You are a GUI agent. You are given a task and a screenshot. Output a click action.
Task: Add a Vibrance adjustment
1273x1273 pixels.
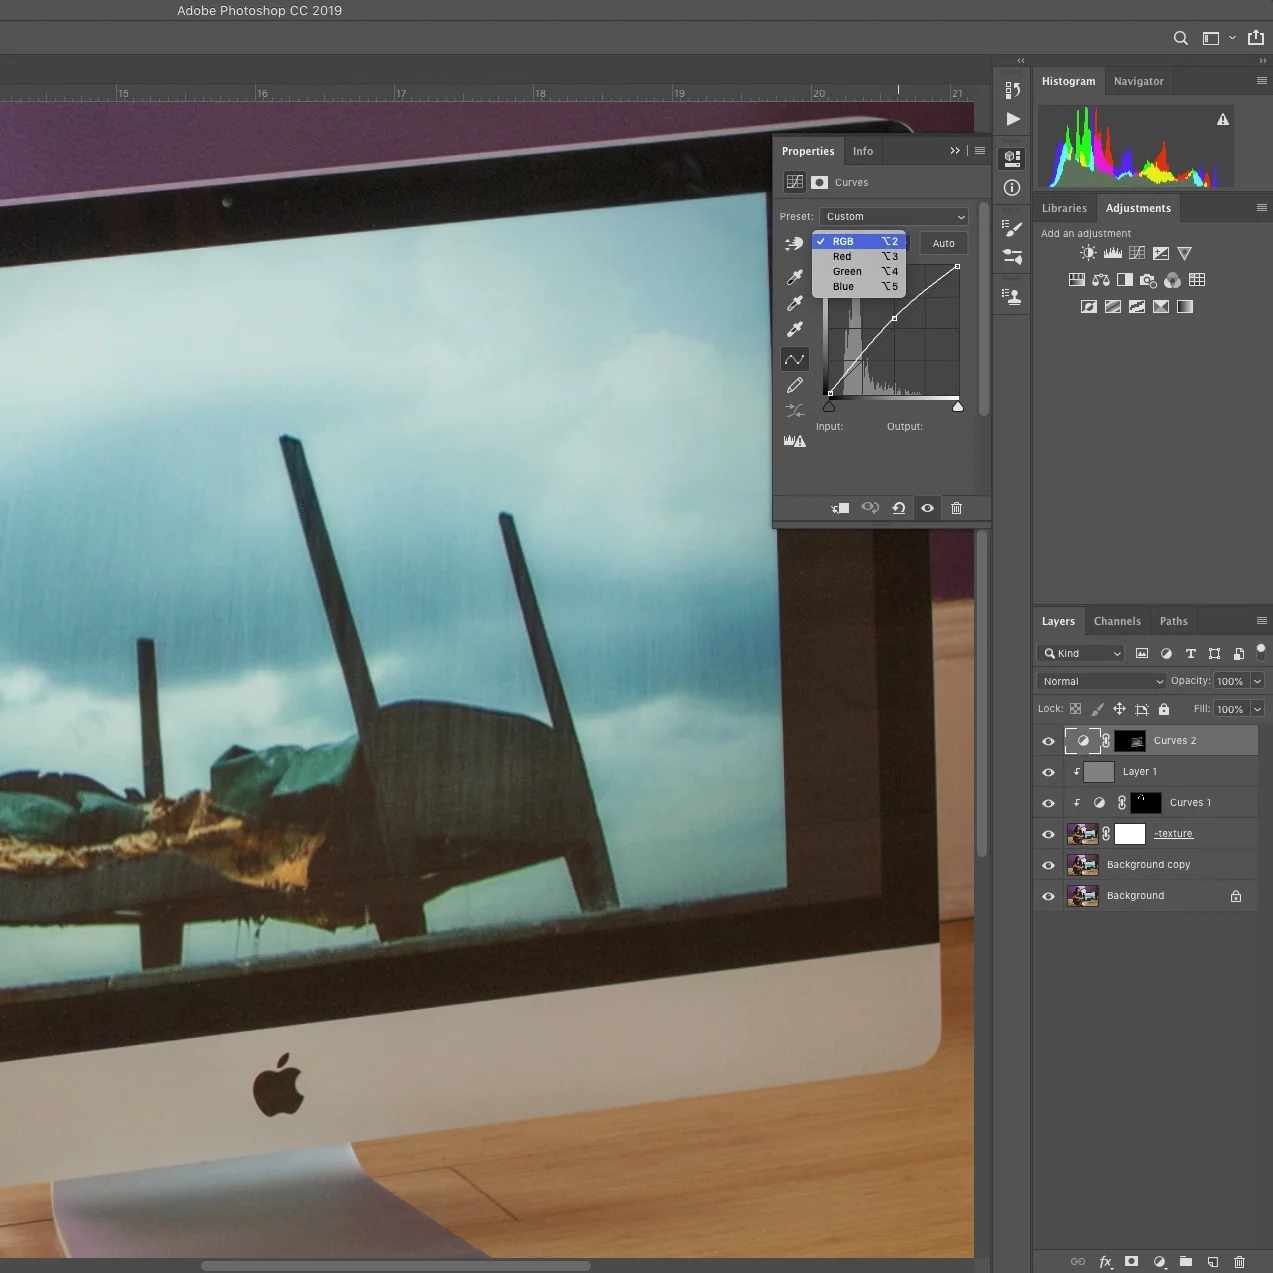(x=1184, y=253)
